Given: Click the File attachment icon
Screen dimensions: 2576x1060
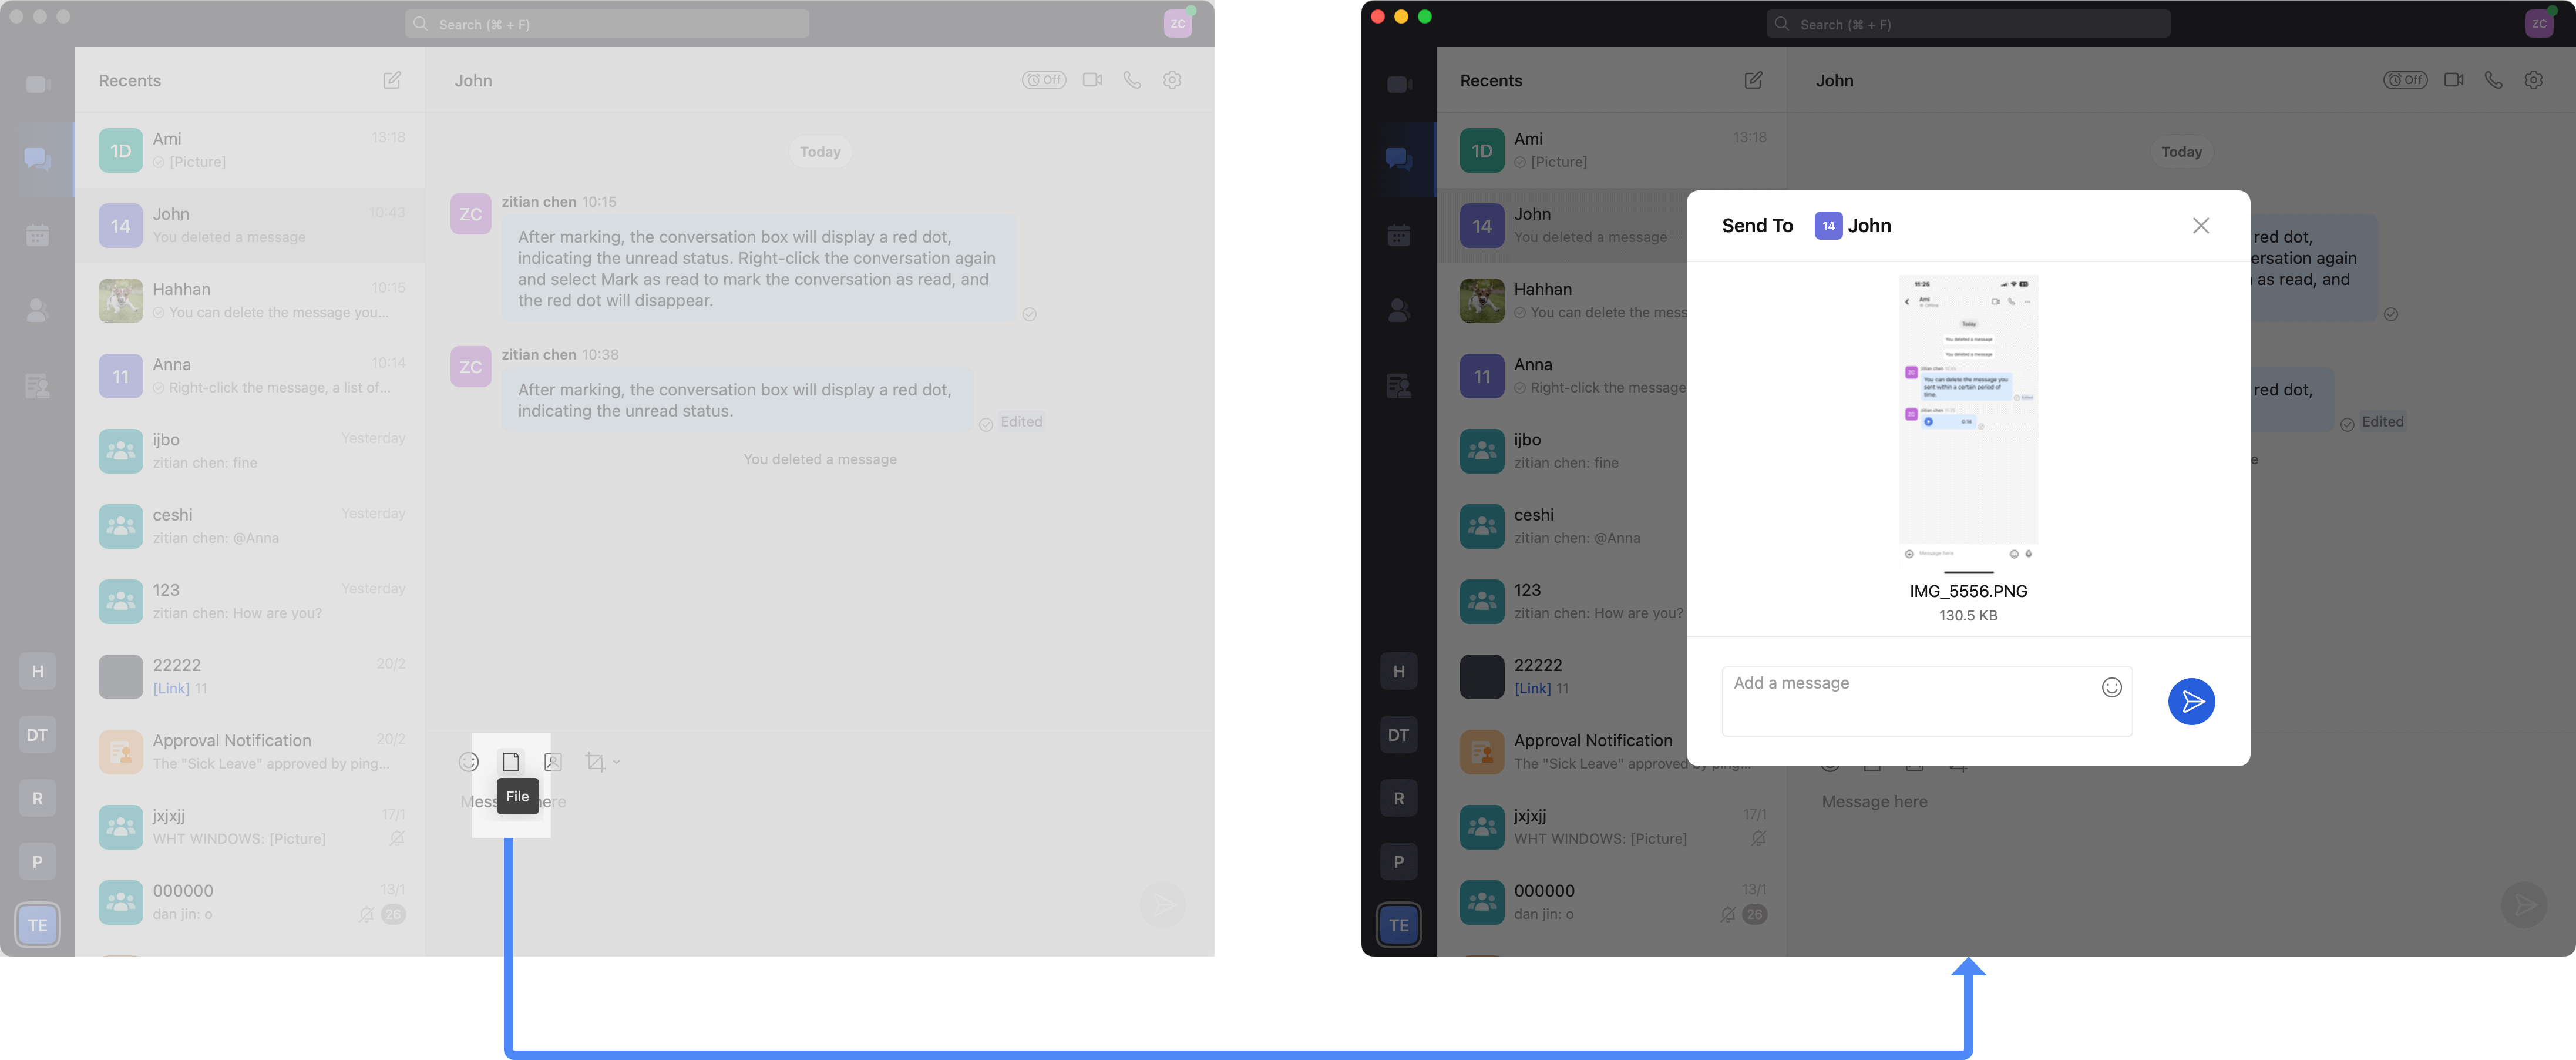Looking at the screenshot, I should tap(511, 762).
